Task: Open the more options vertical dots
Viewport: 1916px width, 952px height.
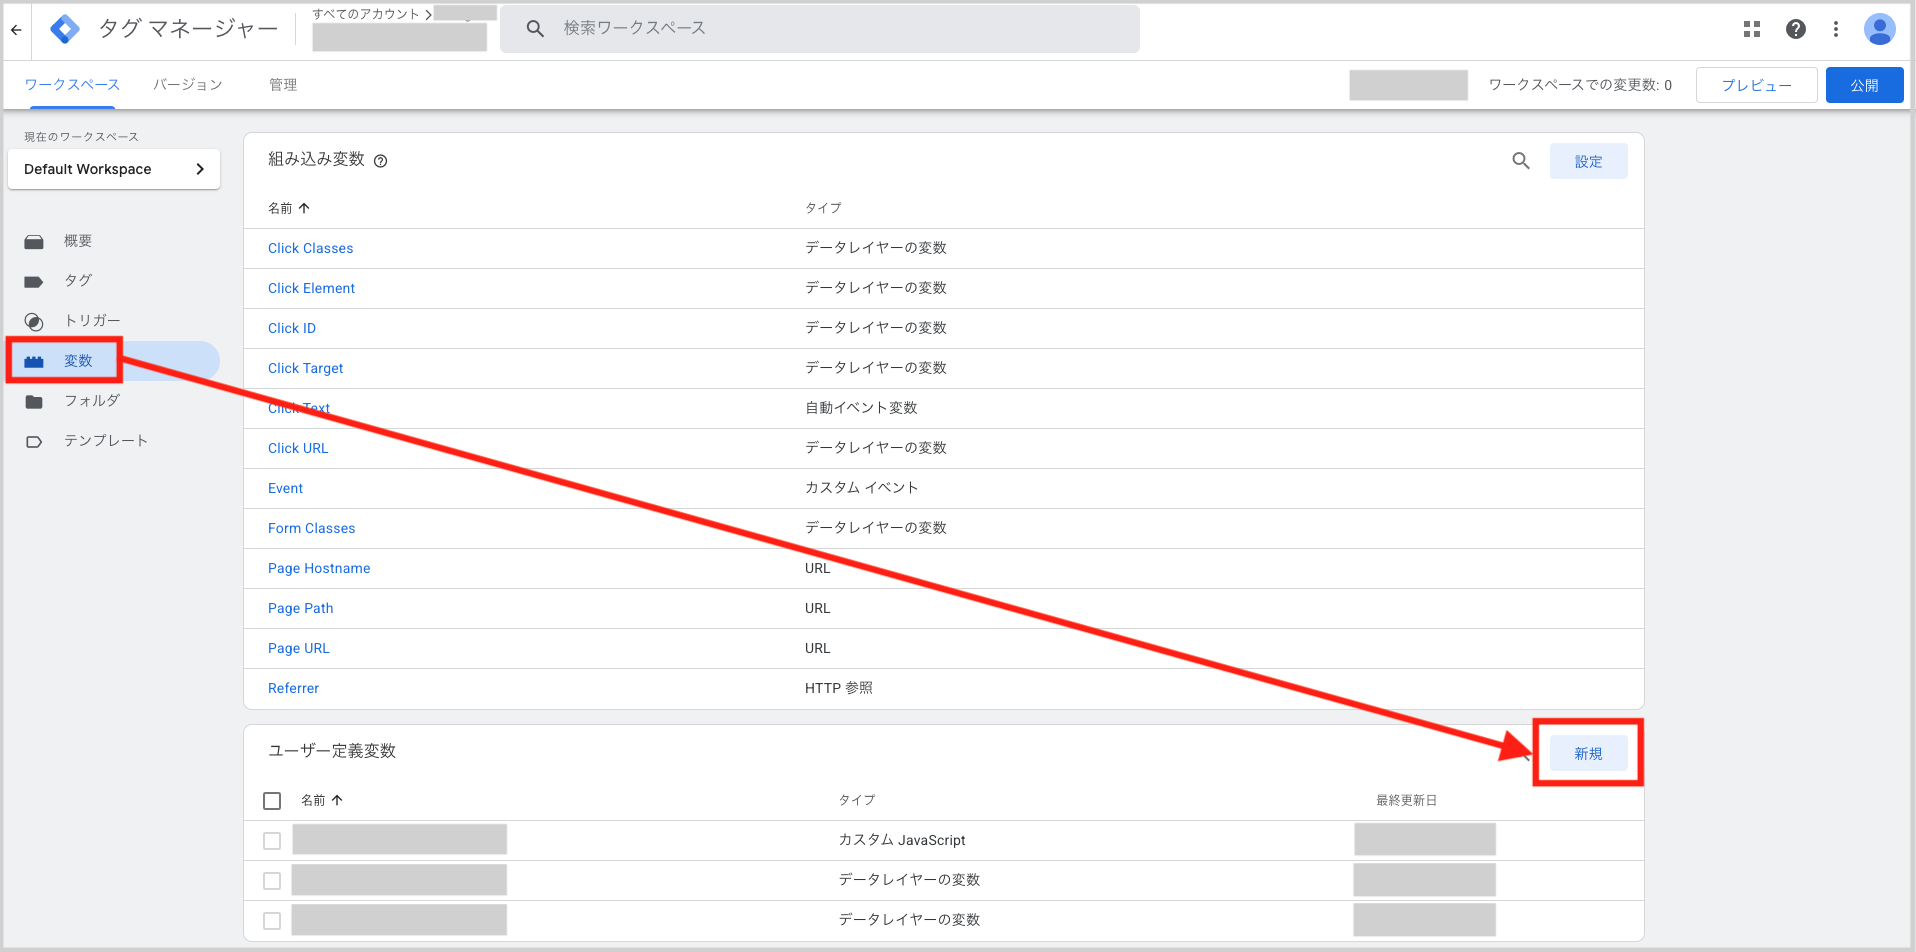Action: point(1836,29)
